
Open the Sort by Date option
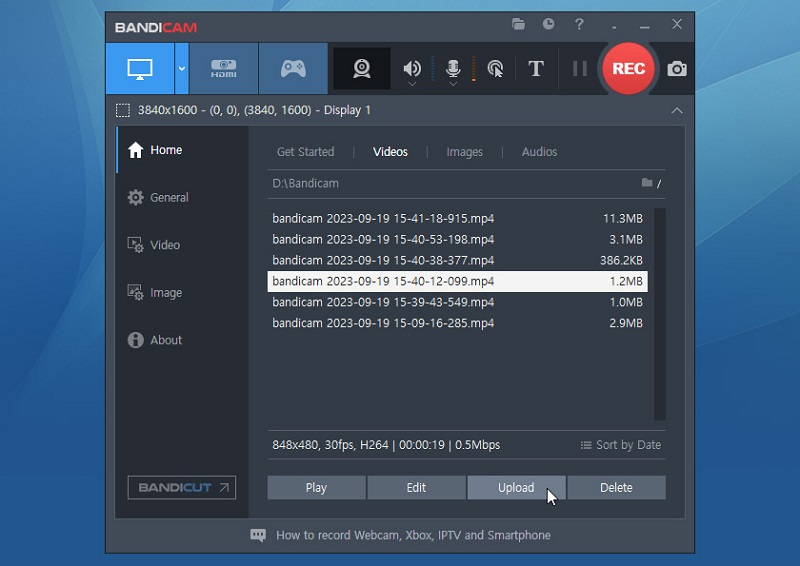620,445
